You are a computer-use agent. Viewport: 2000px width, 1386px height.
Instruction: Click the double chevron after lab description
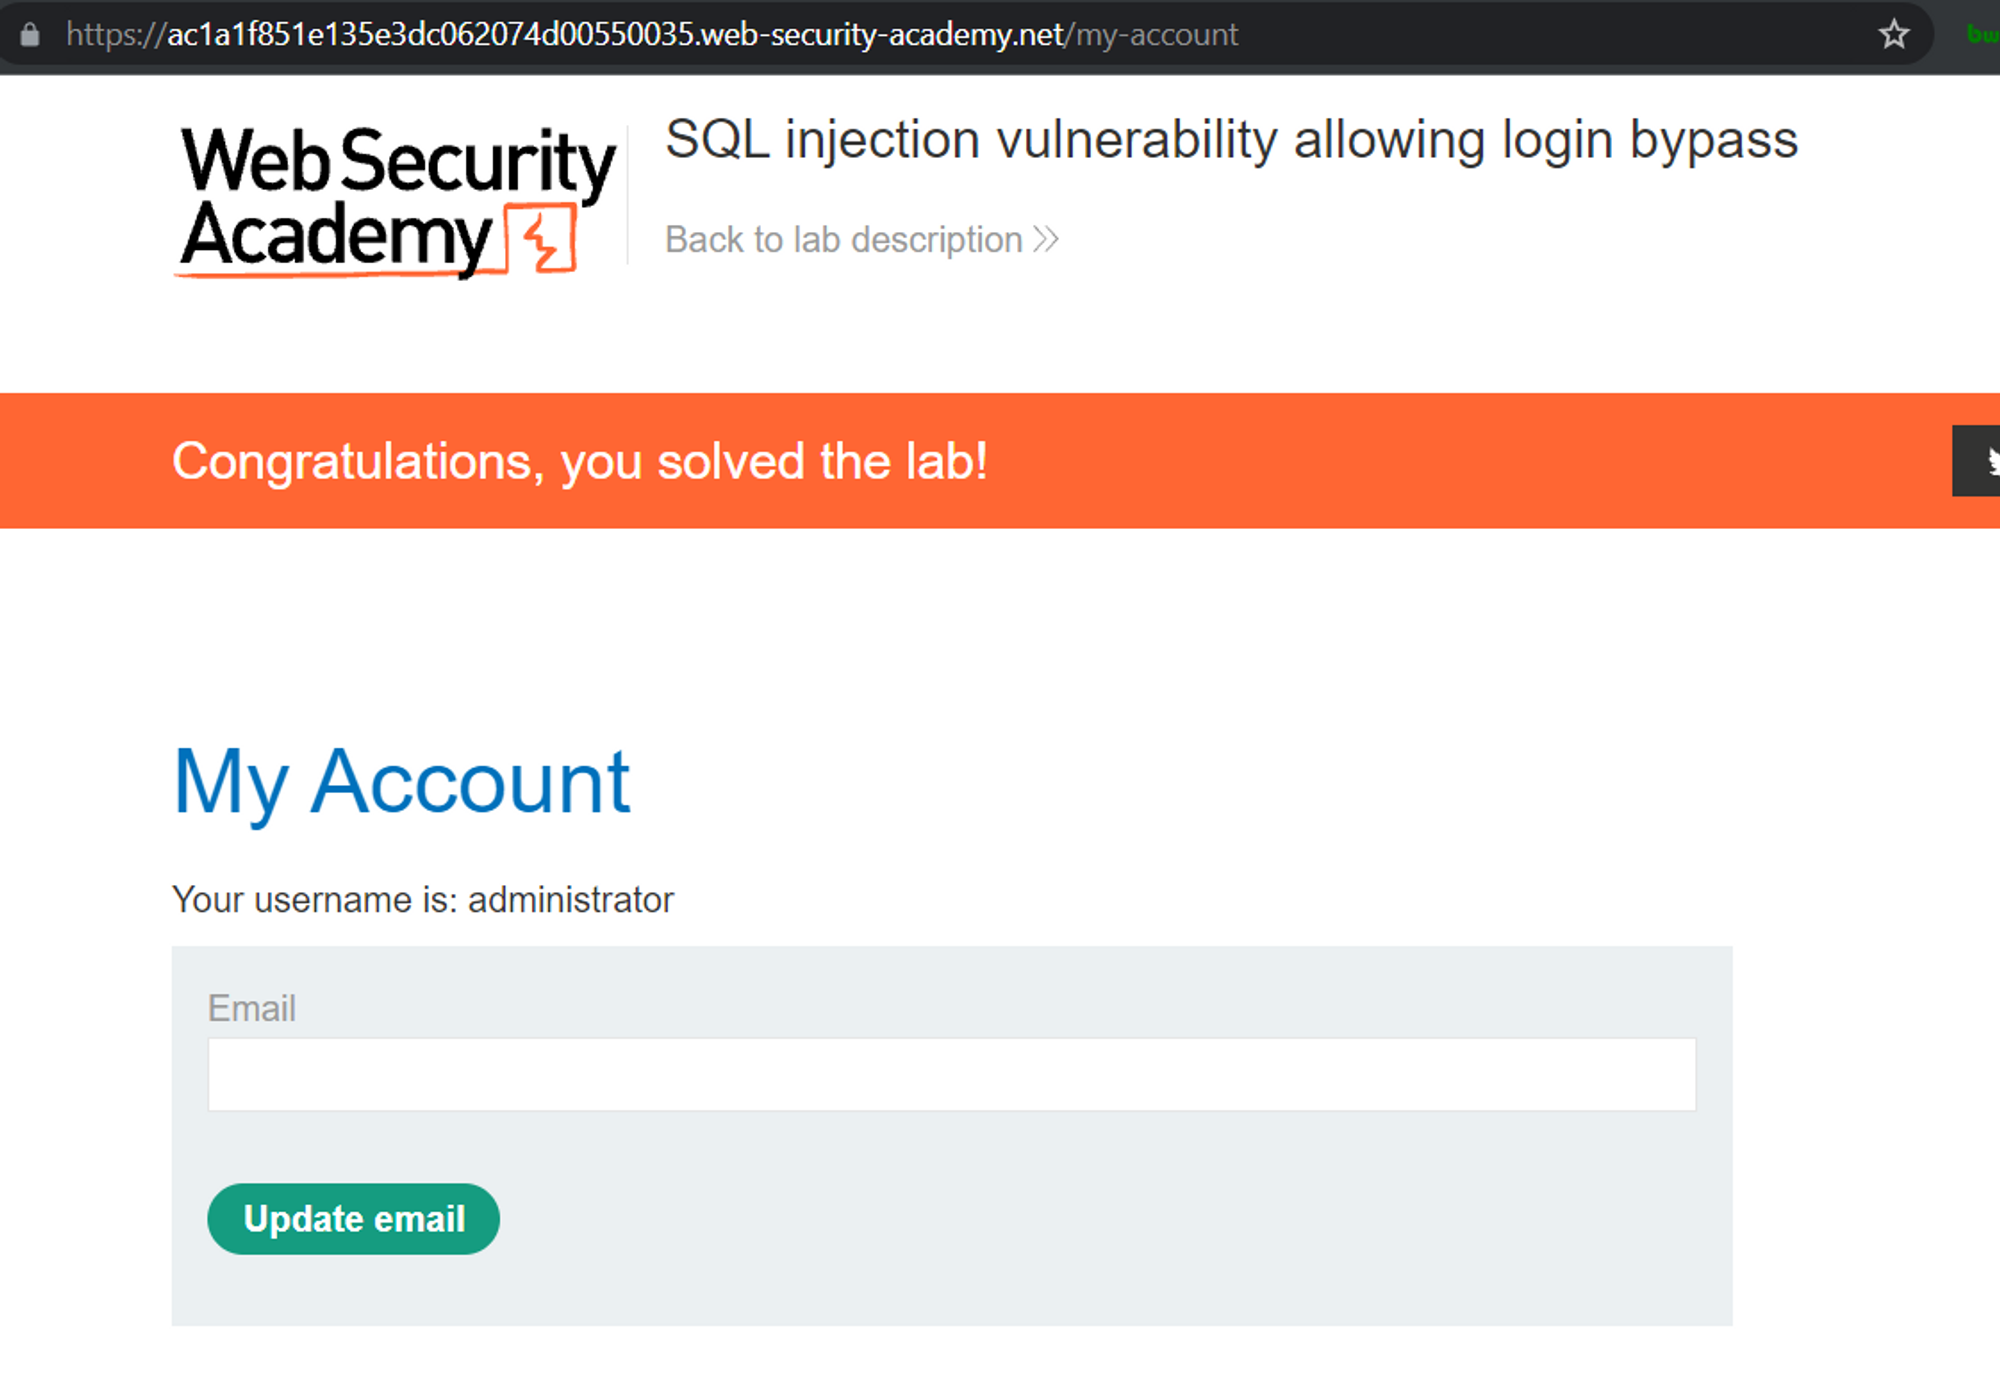click(x=1046, y=240)
